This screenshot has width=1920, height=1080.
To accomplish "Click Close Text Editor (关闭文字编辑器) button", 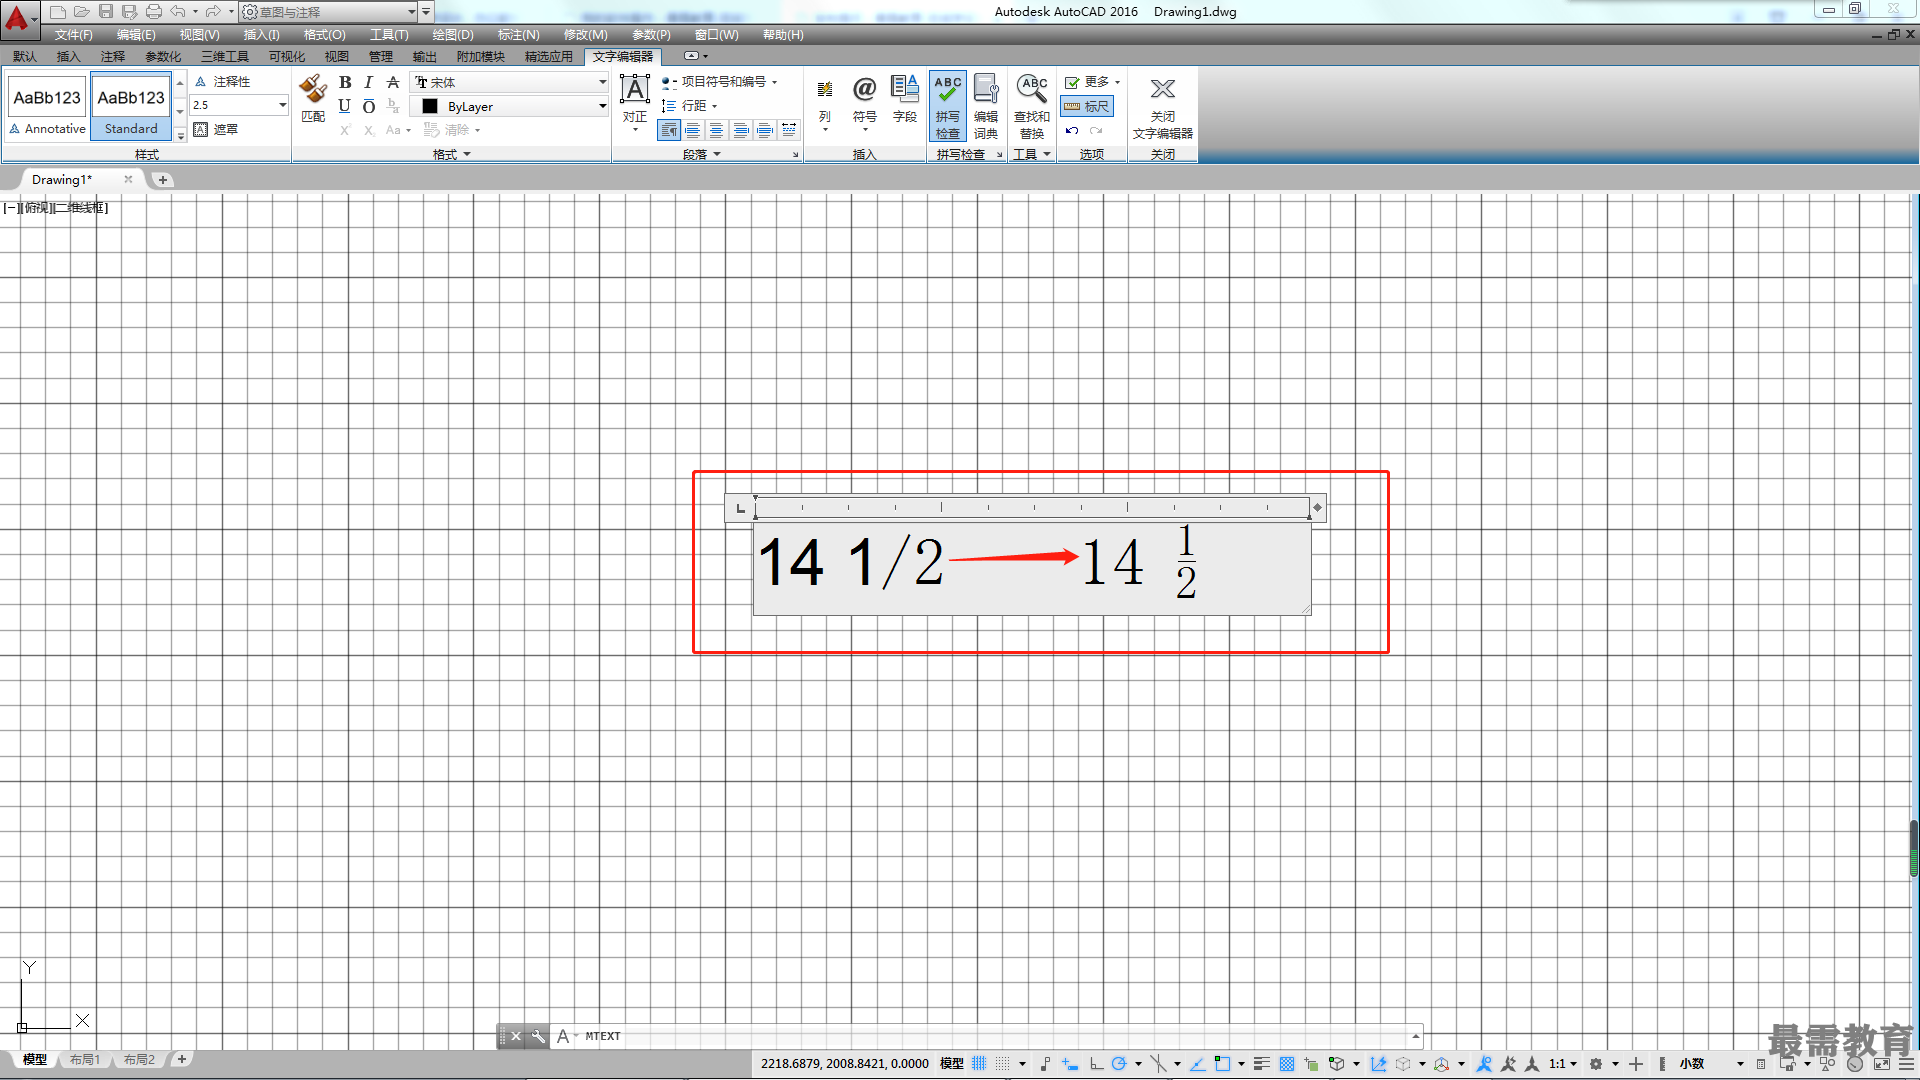I will pyautogui.click(x=1162, y=106).
